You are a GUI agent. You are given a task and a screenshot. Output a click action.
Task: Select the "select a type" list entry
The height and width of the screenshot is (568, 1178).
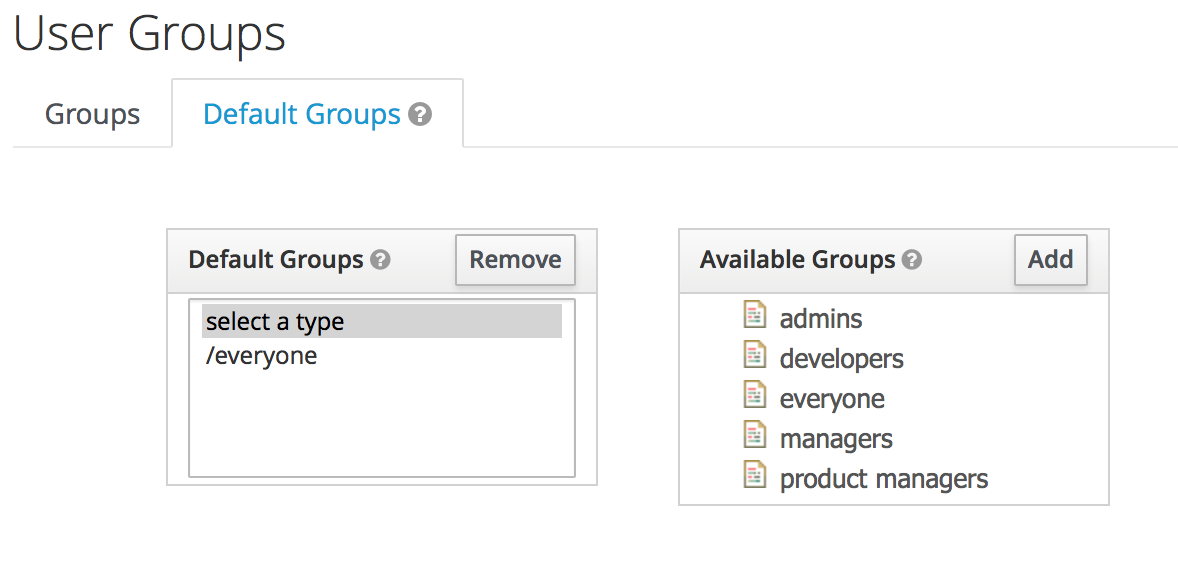[381, 322]
